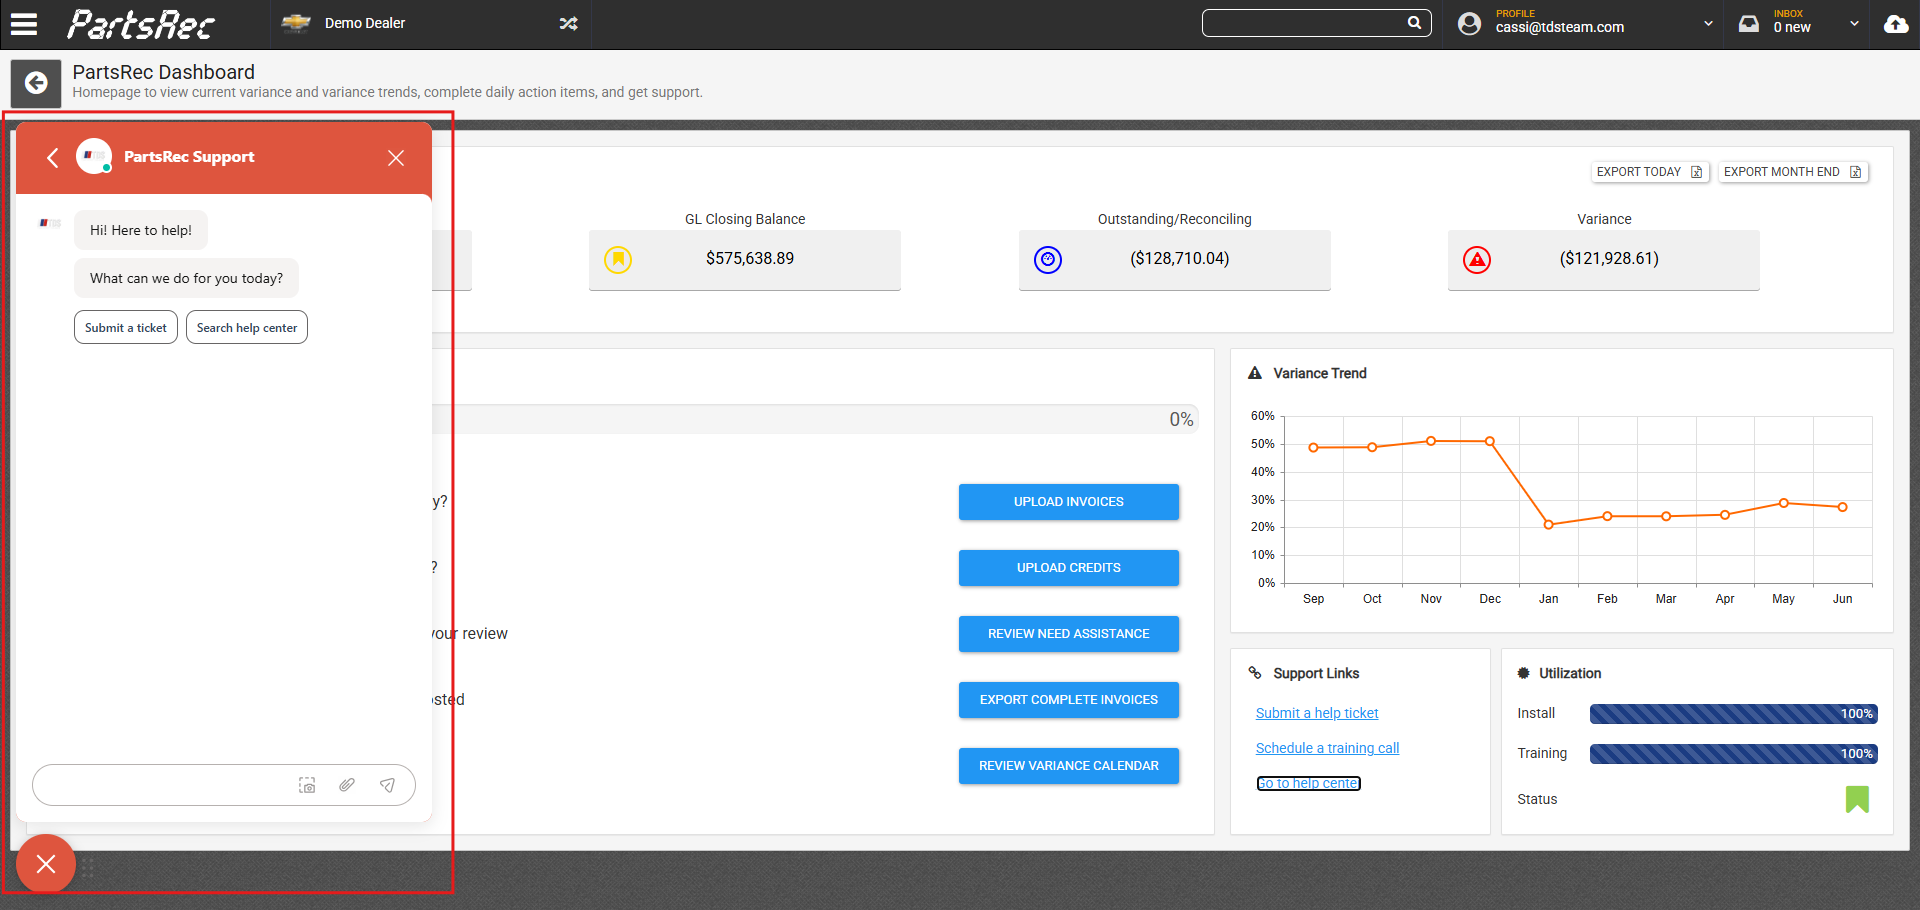Click the Support Links chain icon
This screenshot has width=1920, height=910.
click(x=1255, y=673)
